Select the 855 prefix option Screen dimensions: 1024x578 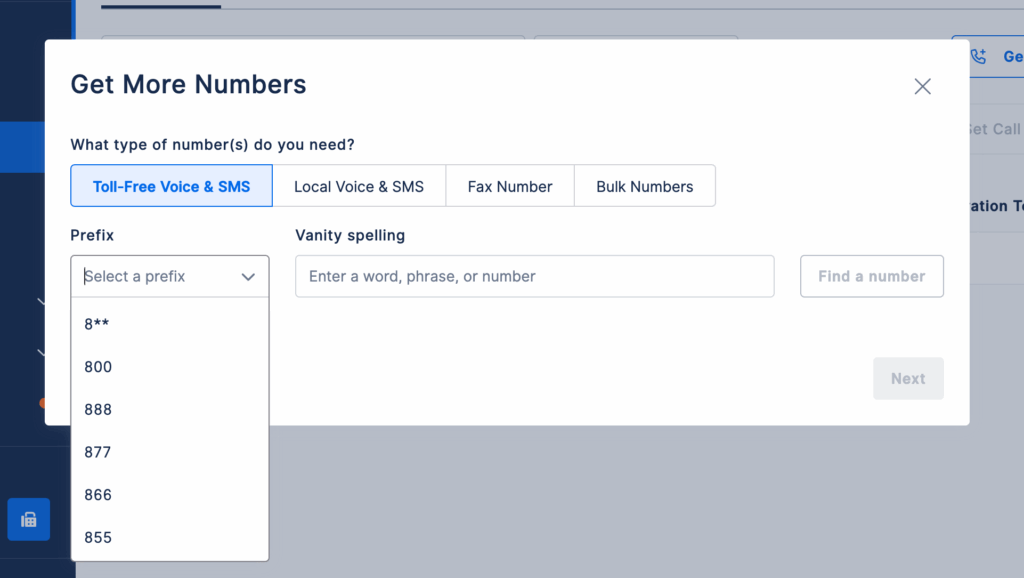point(98,538)
